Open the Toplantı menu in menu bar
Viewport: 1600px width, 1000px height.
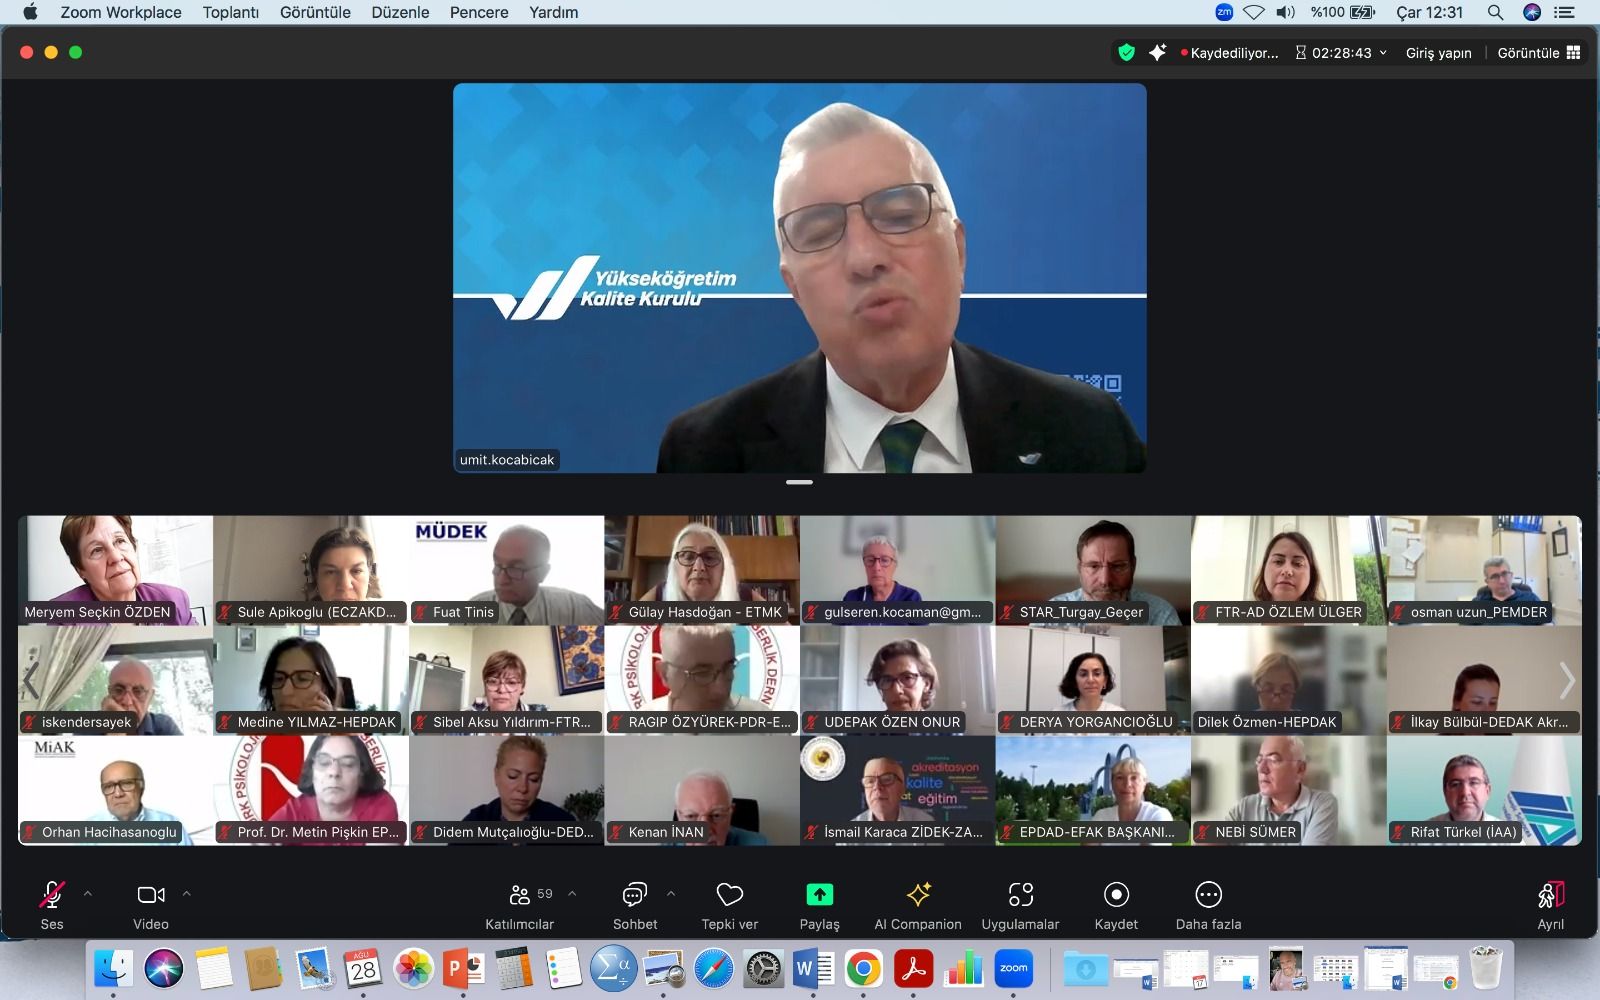pyautogui.click(x=230, y=12)
